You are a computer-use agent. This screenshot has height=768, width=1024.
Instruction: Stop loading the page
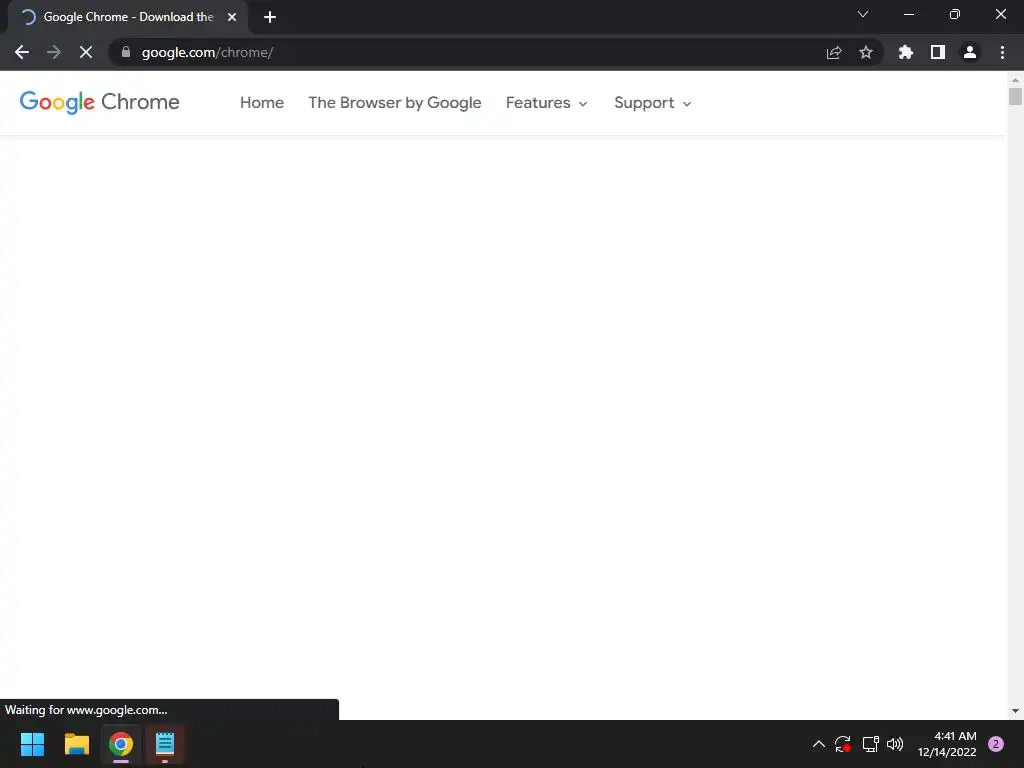pyautogui.click(x=86, y=52)
